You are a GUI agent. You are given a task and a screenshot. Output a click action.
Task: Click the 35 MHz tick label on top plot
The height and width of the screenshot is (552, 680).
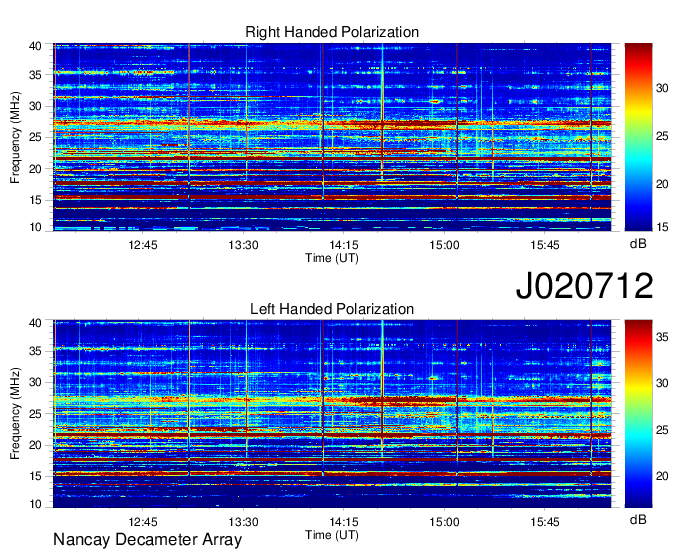pyautogui.click(x=35, y=75)
